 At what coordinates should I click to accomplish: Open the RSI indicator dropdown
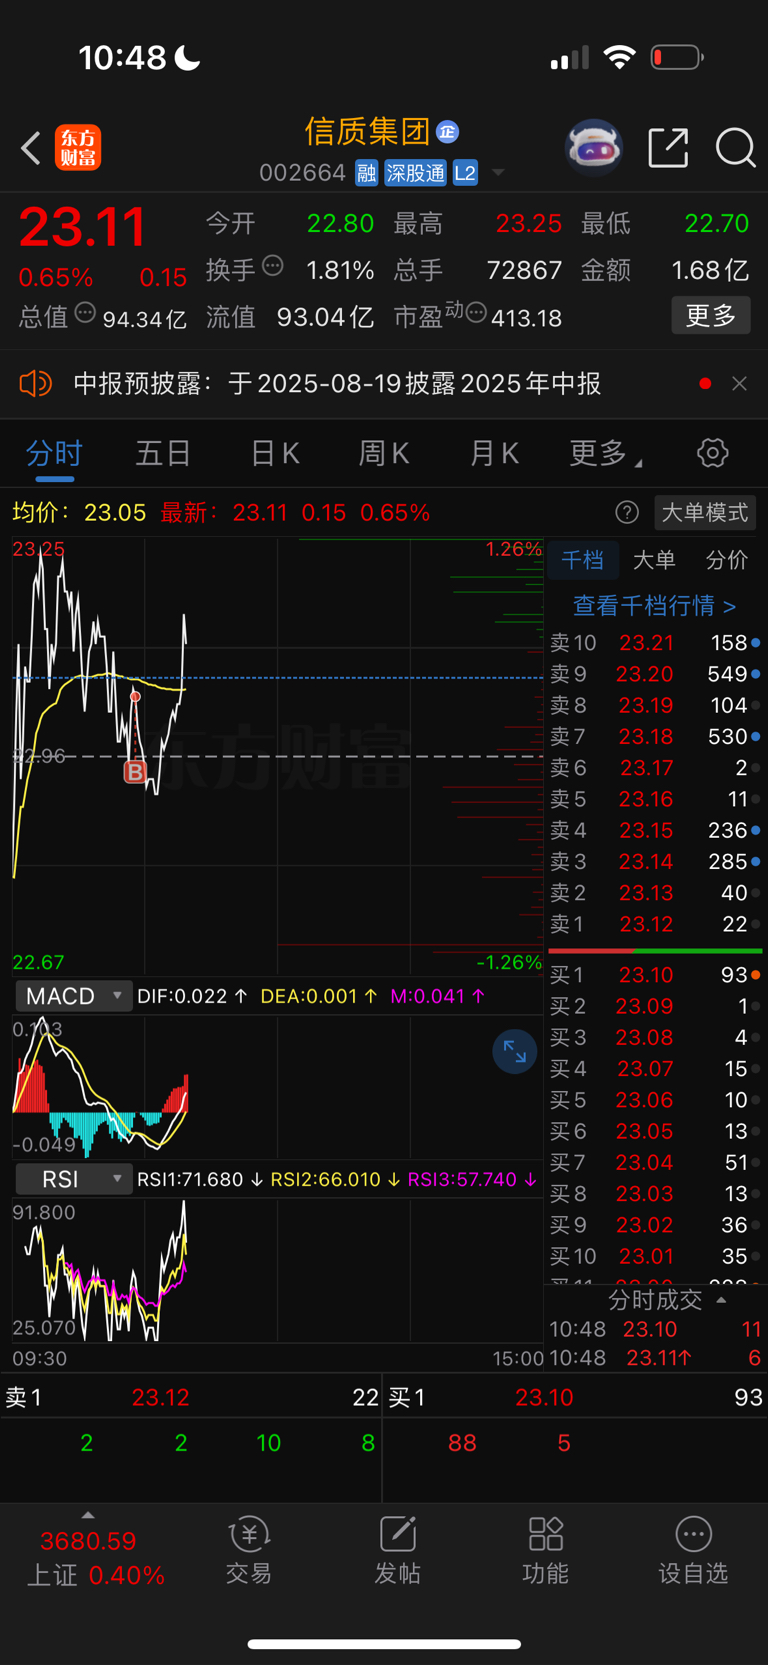(73, 1179)
